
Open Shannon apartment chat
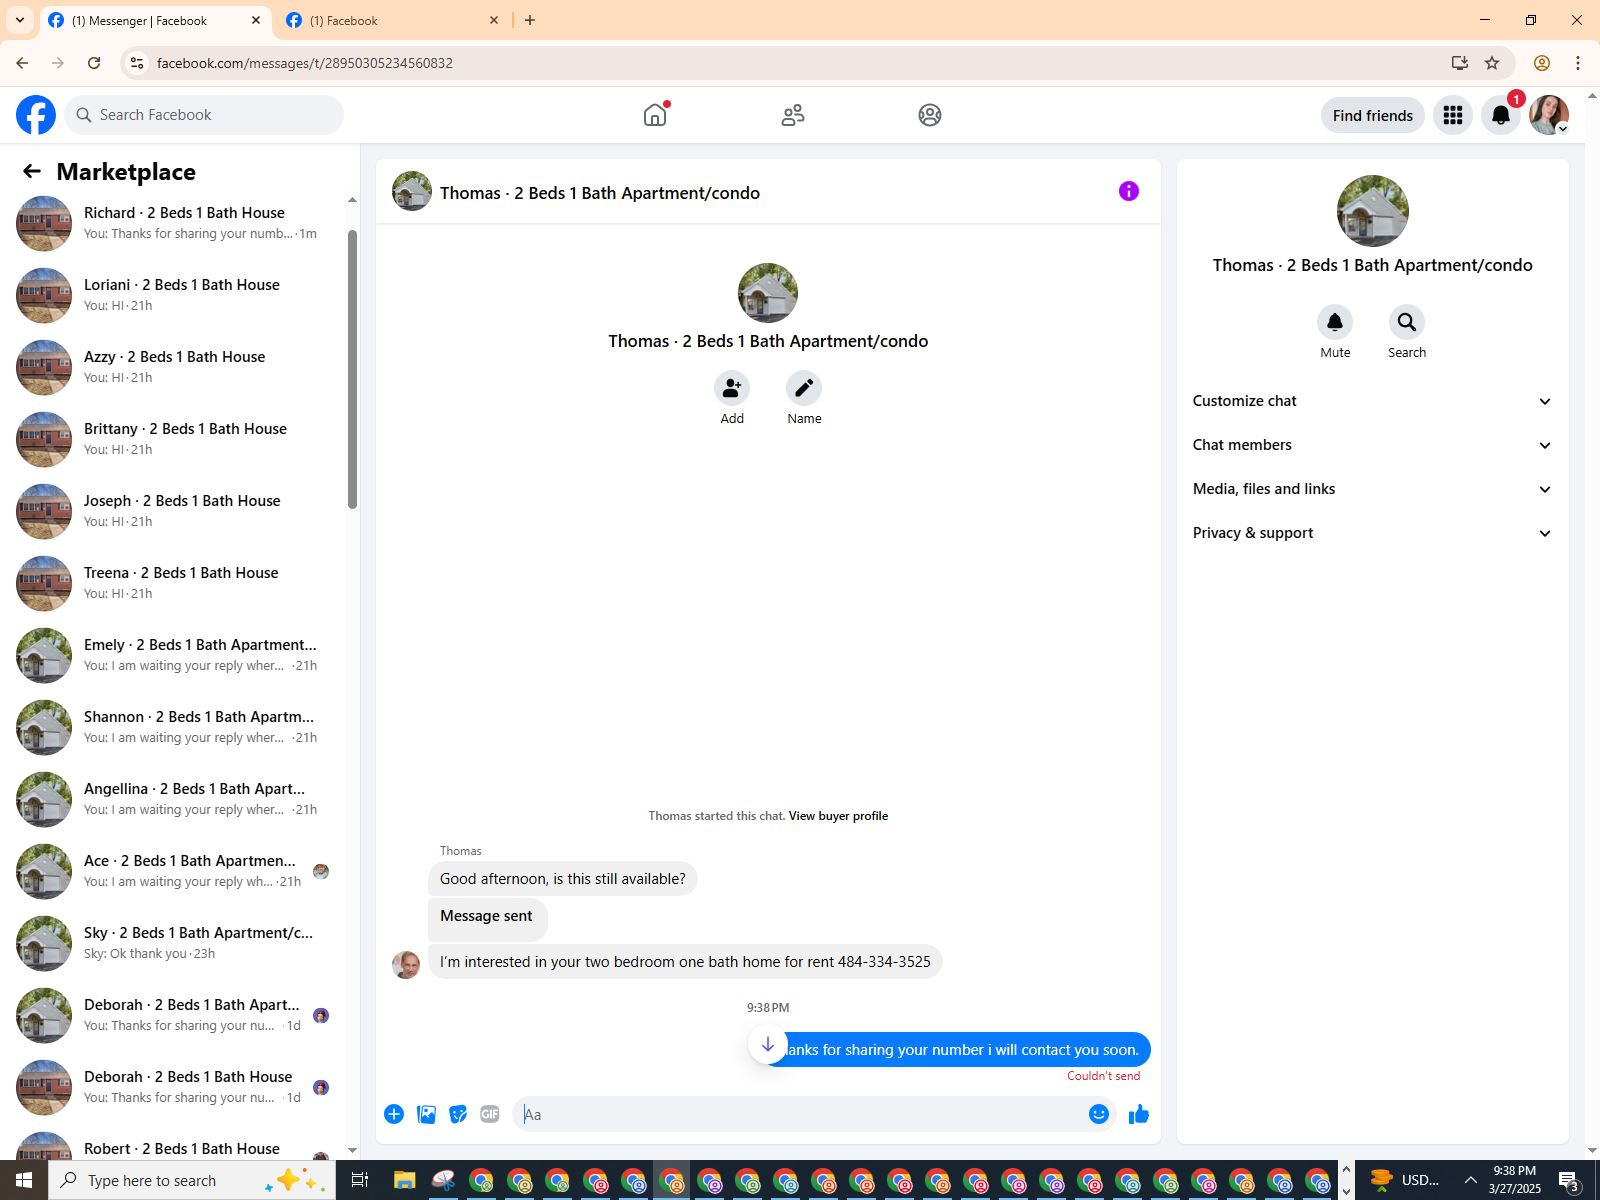174,727
